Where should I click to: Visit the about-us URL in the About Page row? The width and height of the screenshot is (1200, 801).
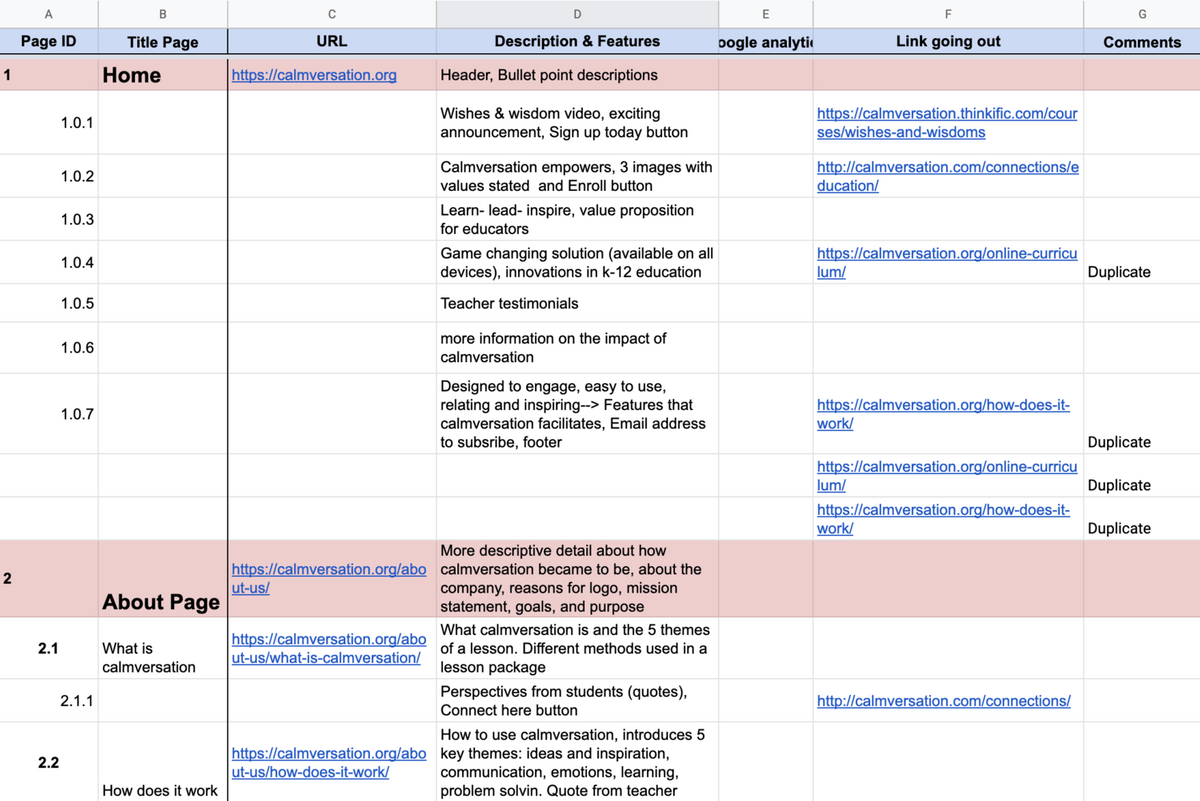(329, 579)
